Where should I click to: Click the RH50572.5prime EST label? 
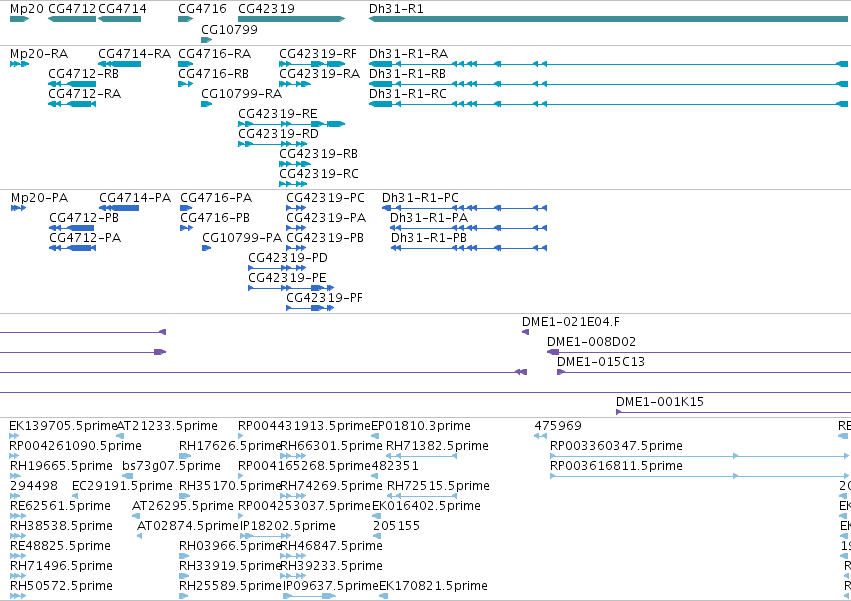coord(61,586)
